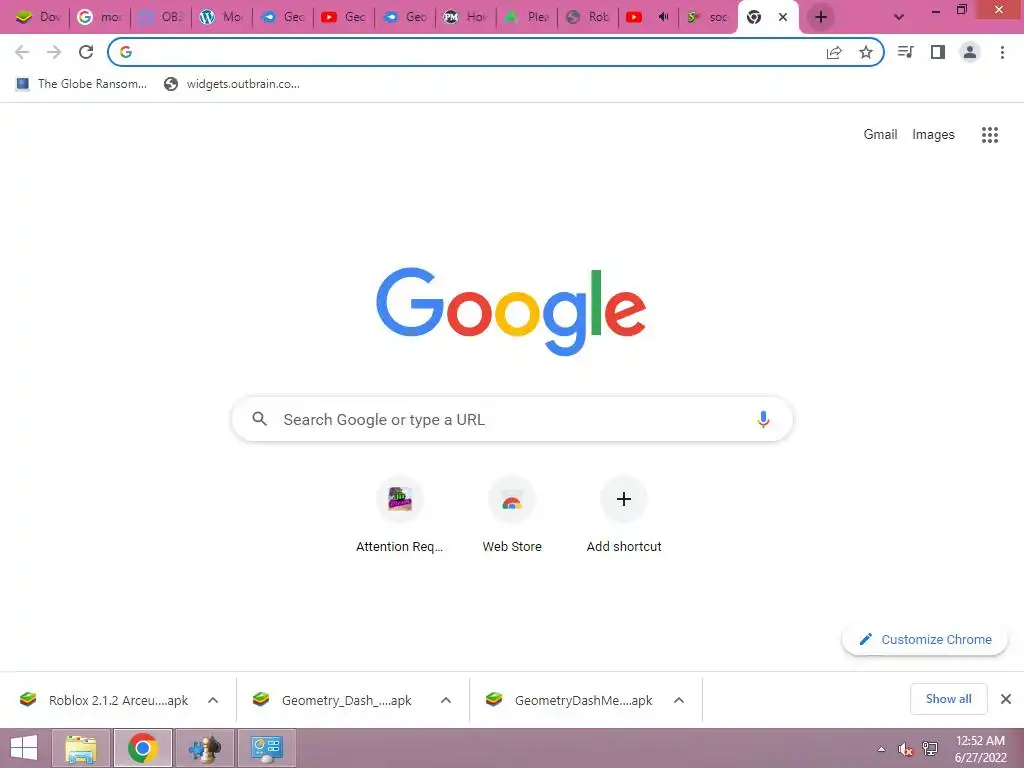Image resolution: width=1024 pixels, height=768 pixels.
Task: Close the current New Tab
Action: click(x=783, y=18)
